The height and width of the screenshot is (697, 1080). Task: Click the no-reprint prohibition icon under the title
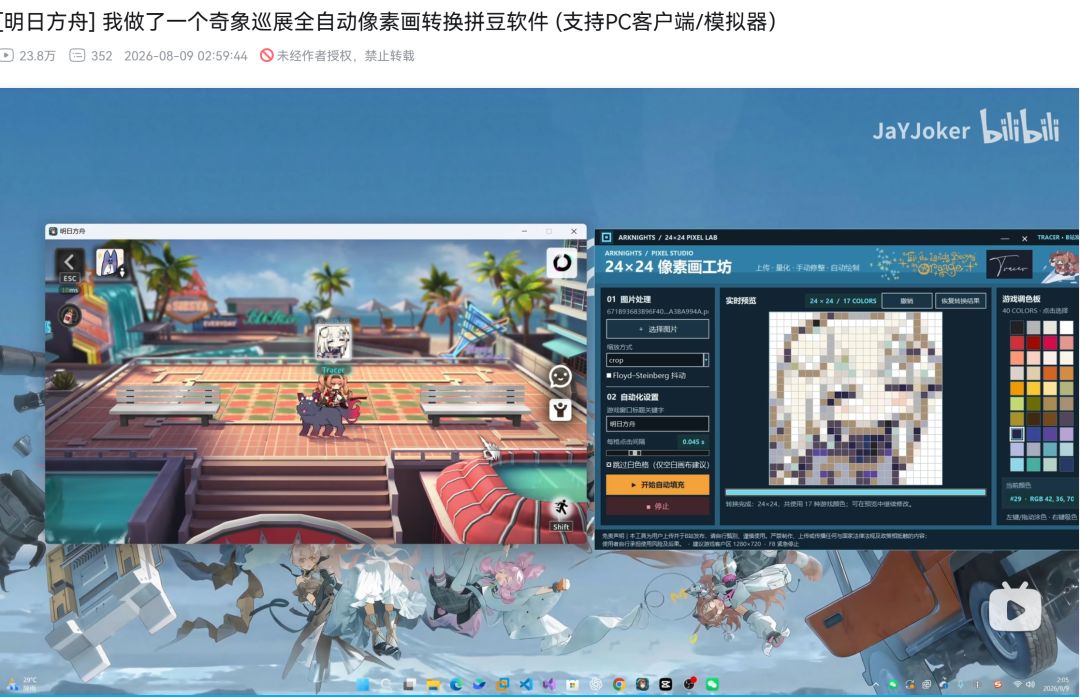pos(267,55)
